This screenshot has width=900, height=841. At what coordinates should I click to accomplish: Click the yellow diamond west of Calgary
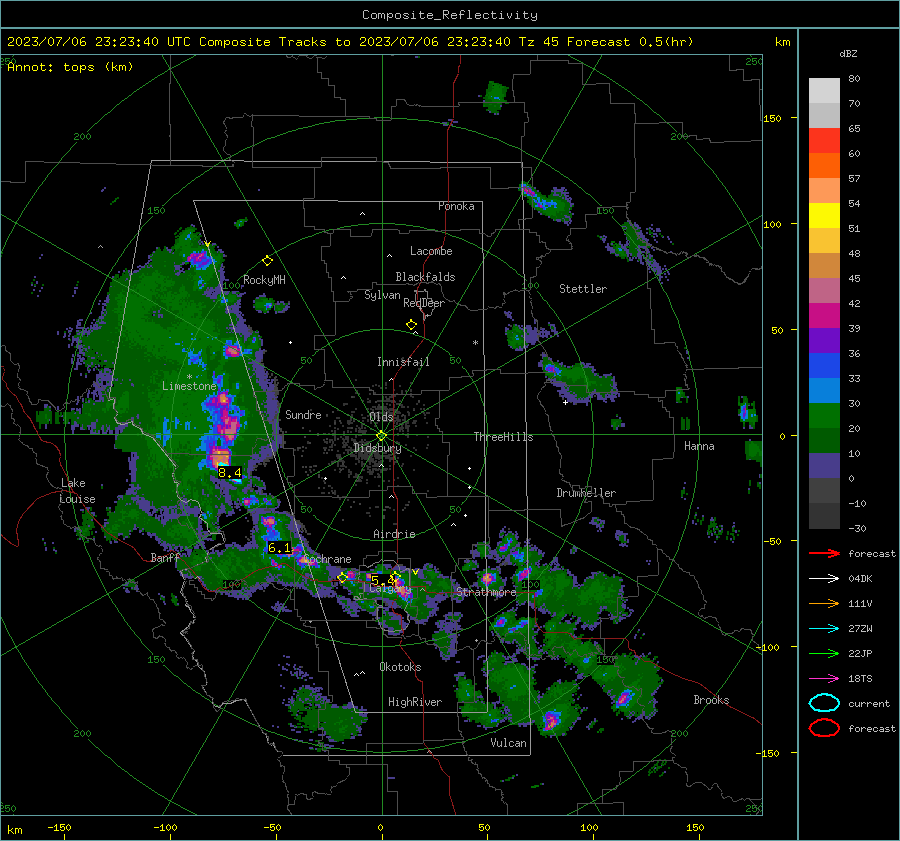342,577
